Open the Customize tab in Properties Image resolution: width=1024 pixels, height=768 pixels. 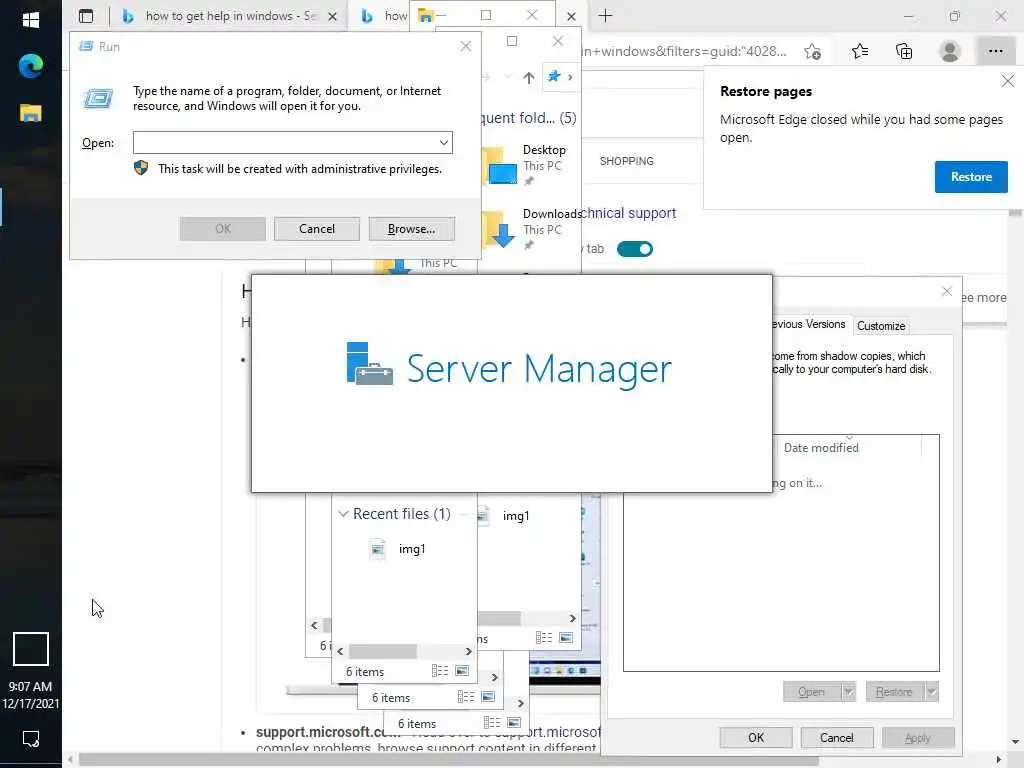pyautogui.click(x=881, y=325)
